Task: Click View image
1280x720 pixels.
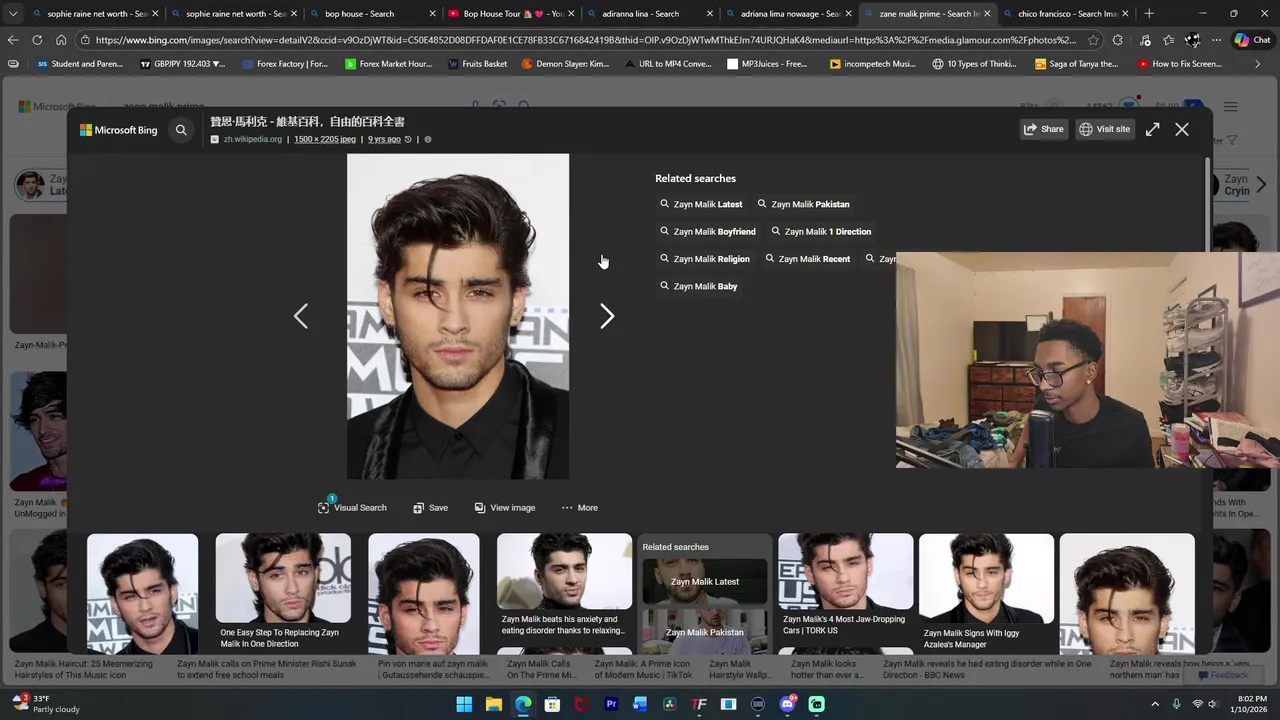Action: (505, 508)
